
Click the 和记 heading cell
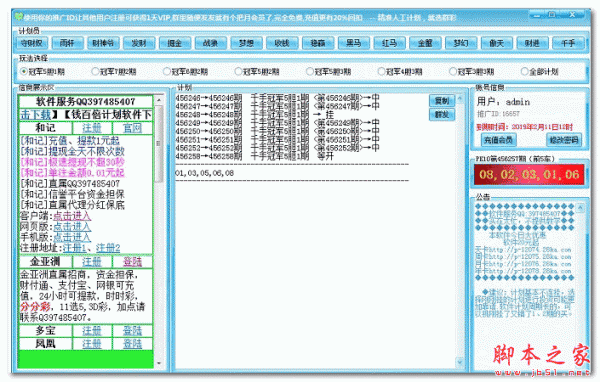46,127
